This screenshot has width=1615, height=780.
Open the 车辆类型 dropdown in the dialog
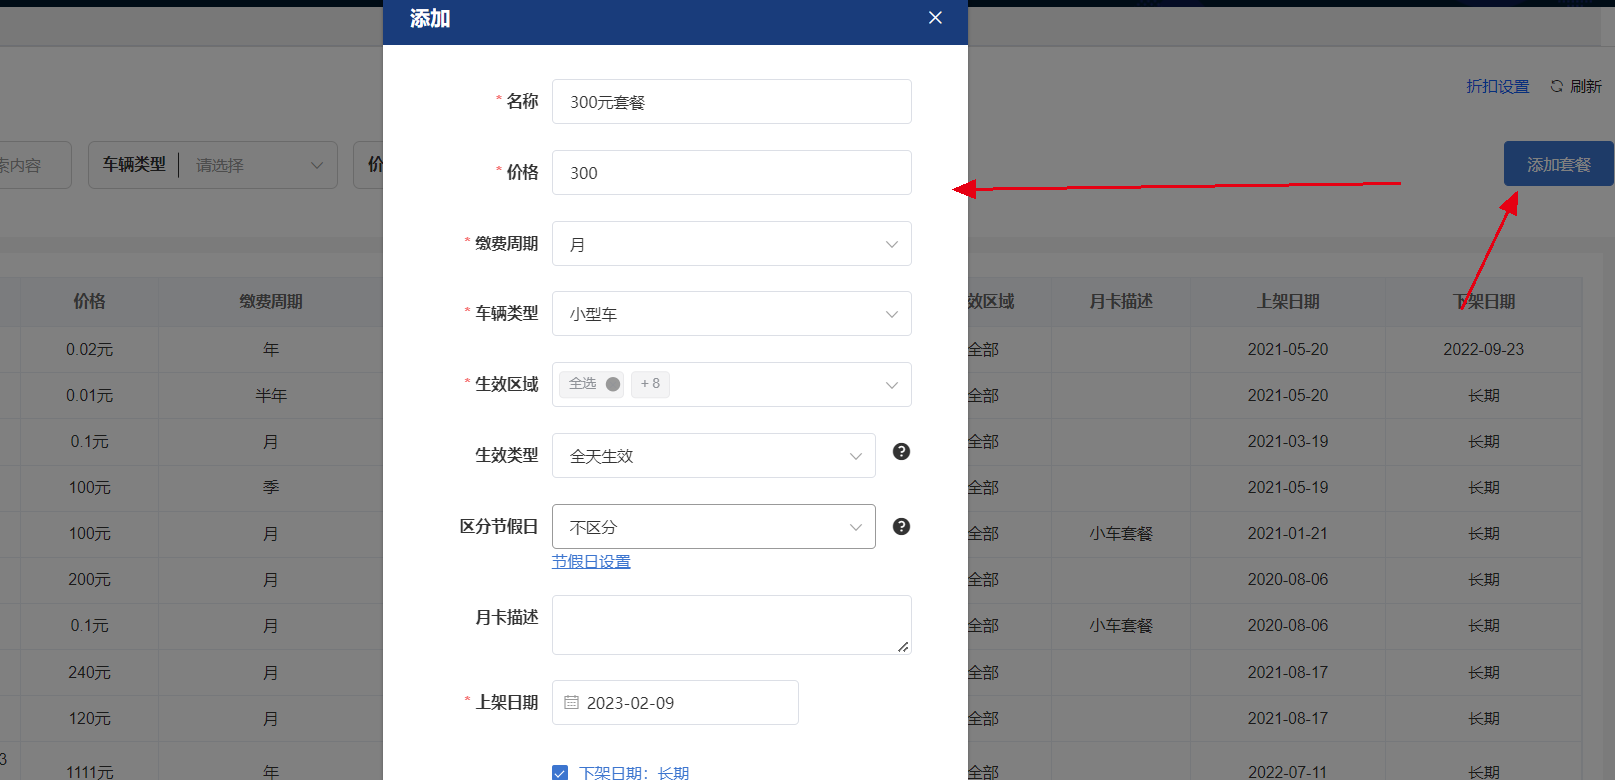point(732,314)
